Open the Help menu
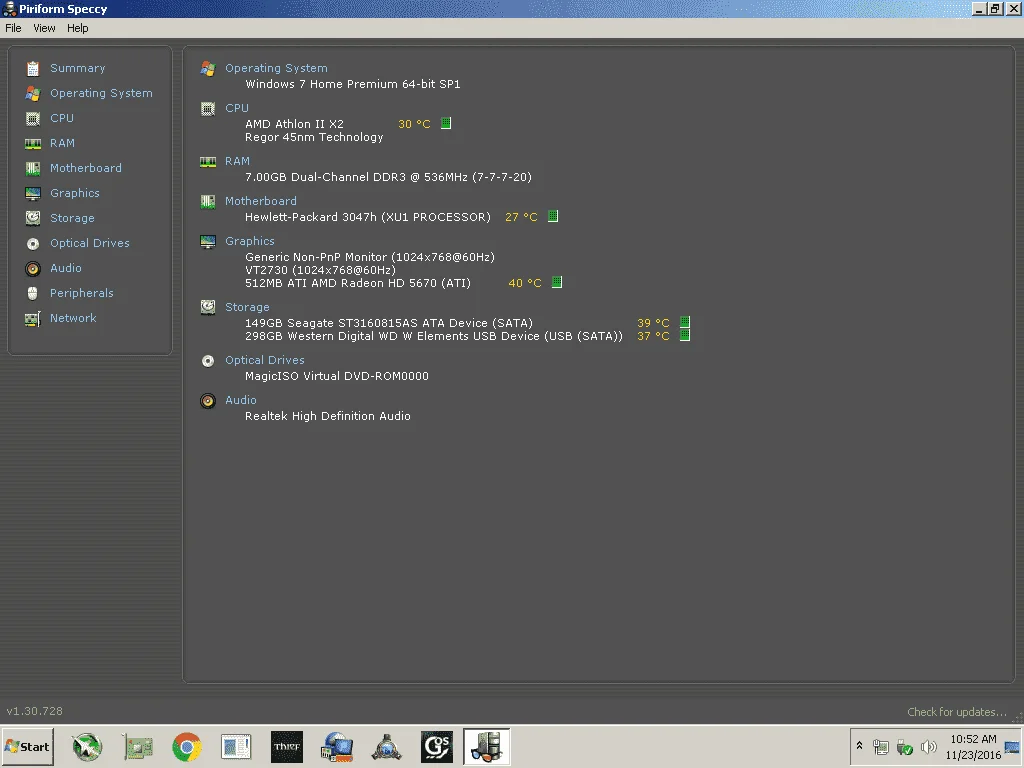This screenshot has width=1024, height=768. coord(77,28)
